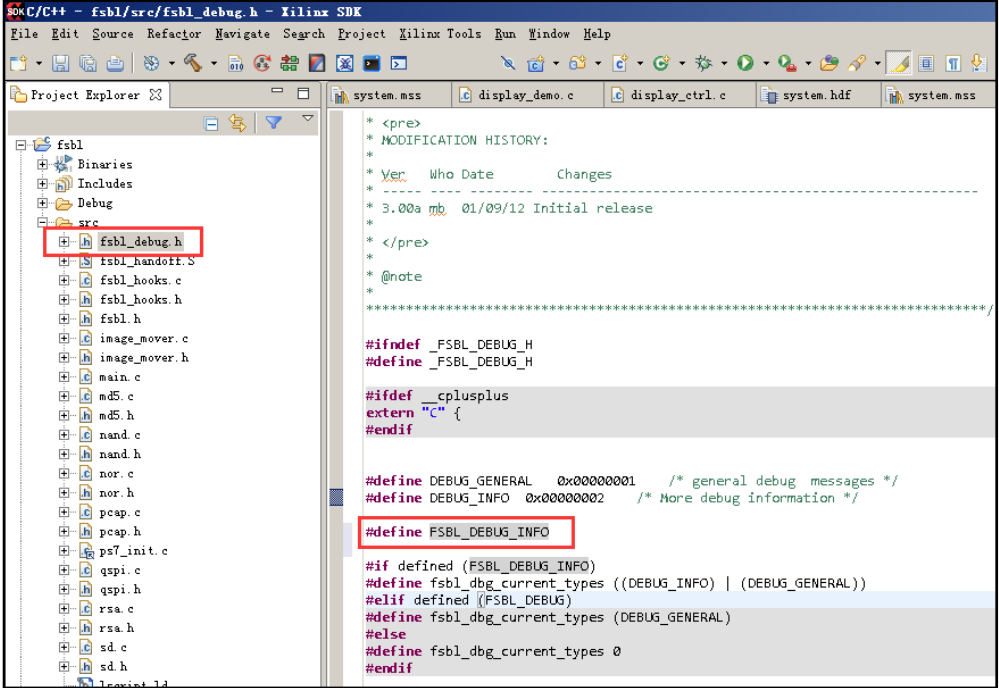The width and height of the screenshot is (999, 688).
Task: Click the build configuration icon
Action: click(152, 63)
